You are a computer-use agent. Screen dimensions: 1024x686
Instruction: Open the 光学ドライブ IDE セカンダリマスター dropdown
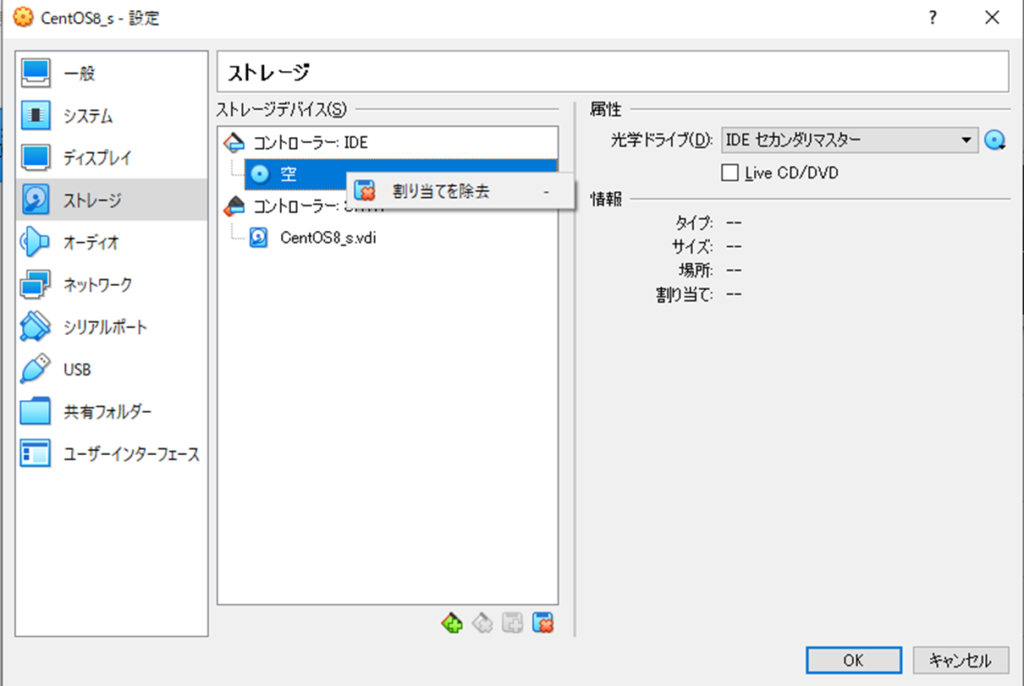[x=849, y=140]
